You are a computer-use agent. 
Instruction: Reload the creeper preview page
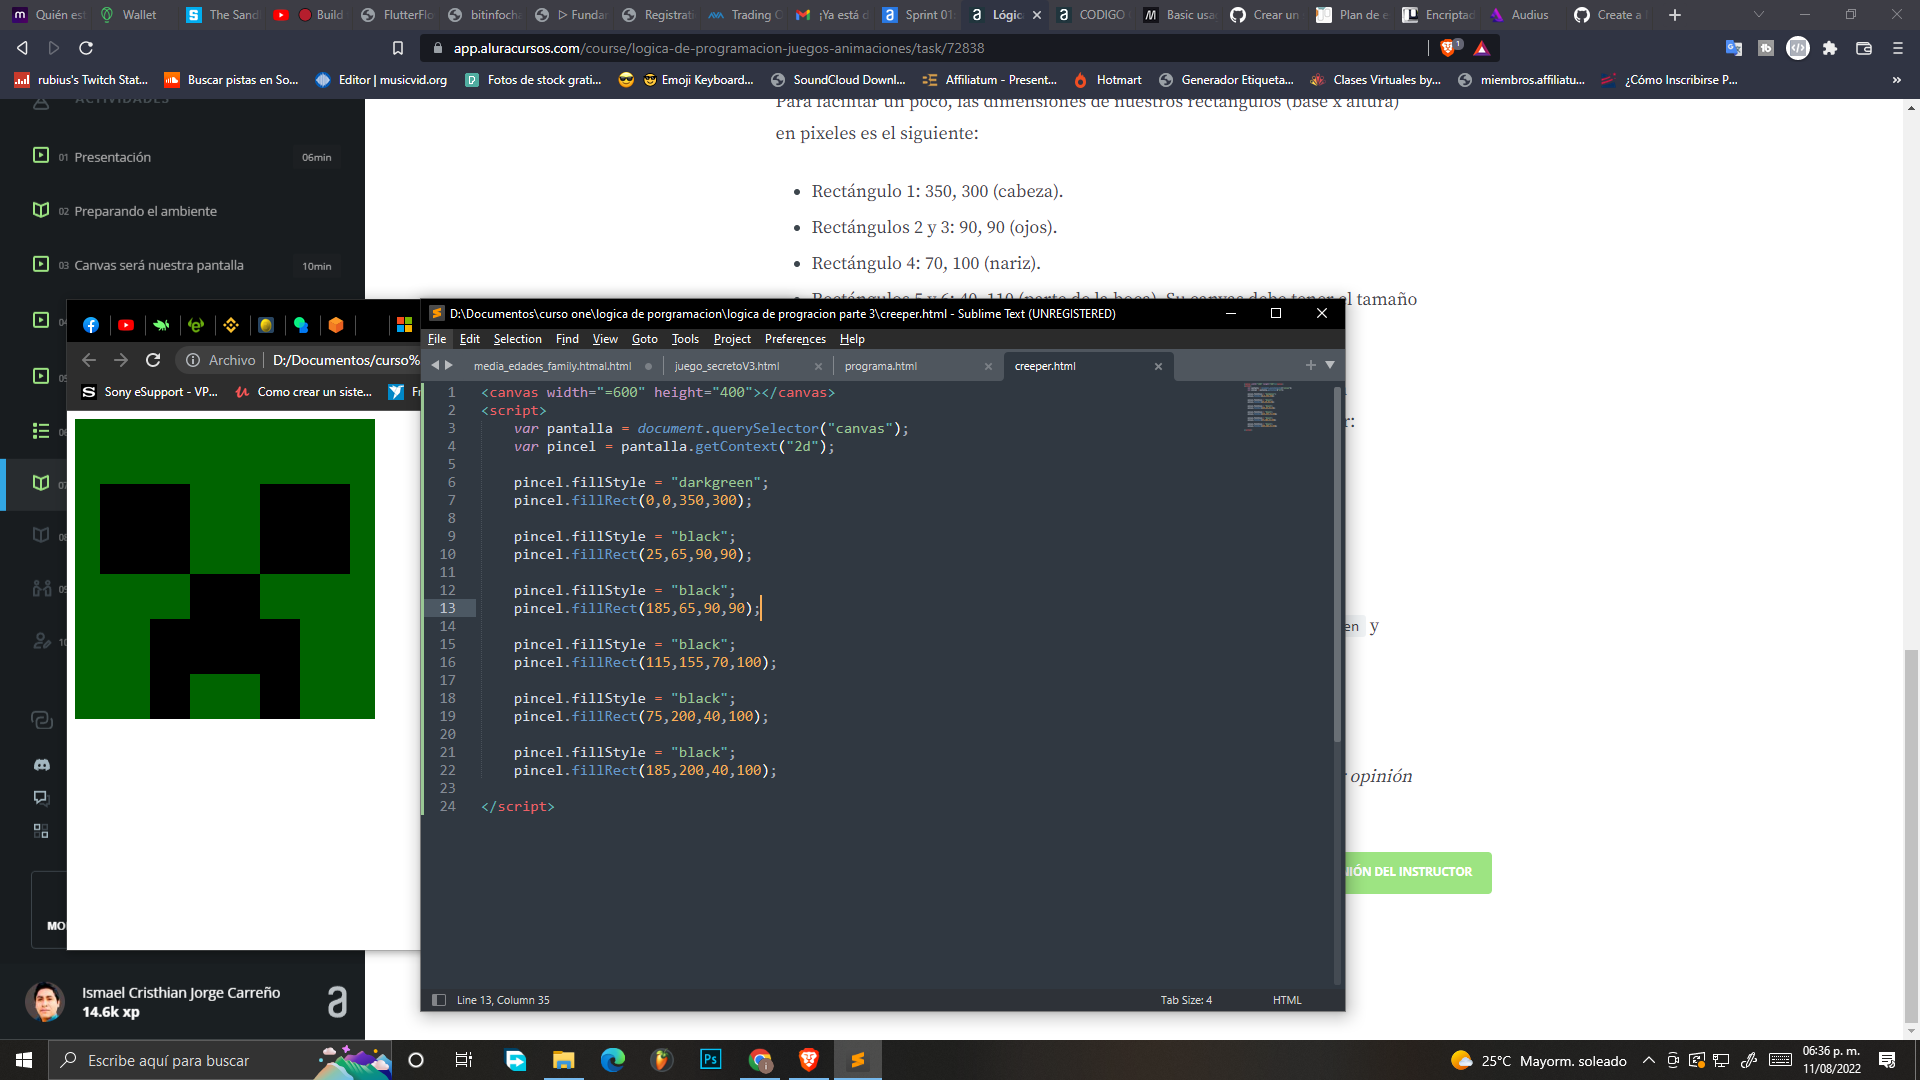153,360
